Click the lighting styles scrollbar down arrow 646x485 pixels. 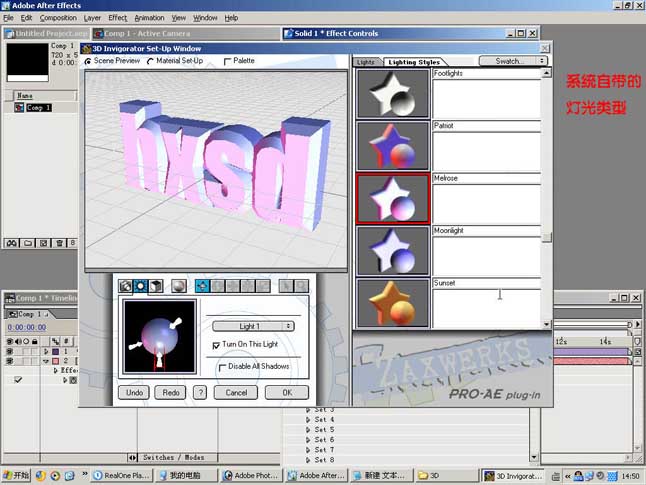[x=546, y=324]
